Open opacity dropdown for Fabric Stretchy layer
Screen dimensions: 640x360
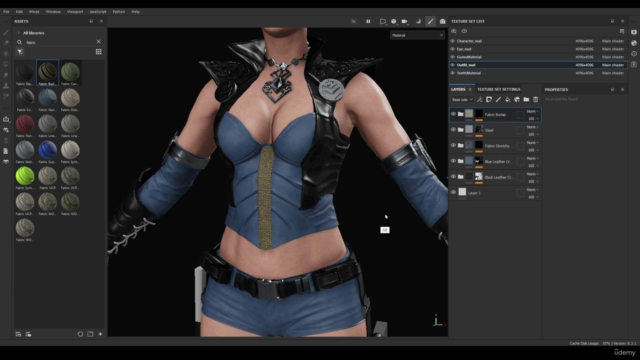(x=533, y=150)
